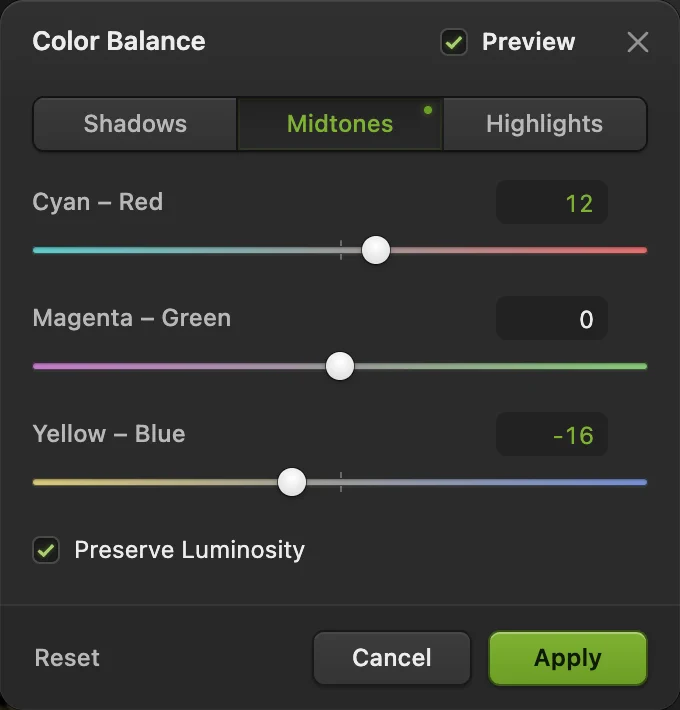Click the Magenta – Green value field
Viewport: 680px width, 710px height.
552,318
